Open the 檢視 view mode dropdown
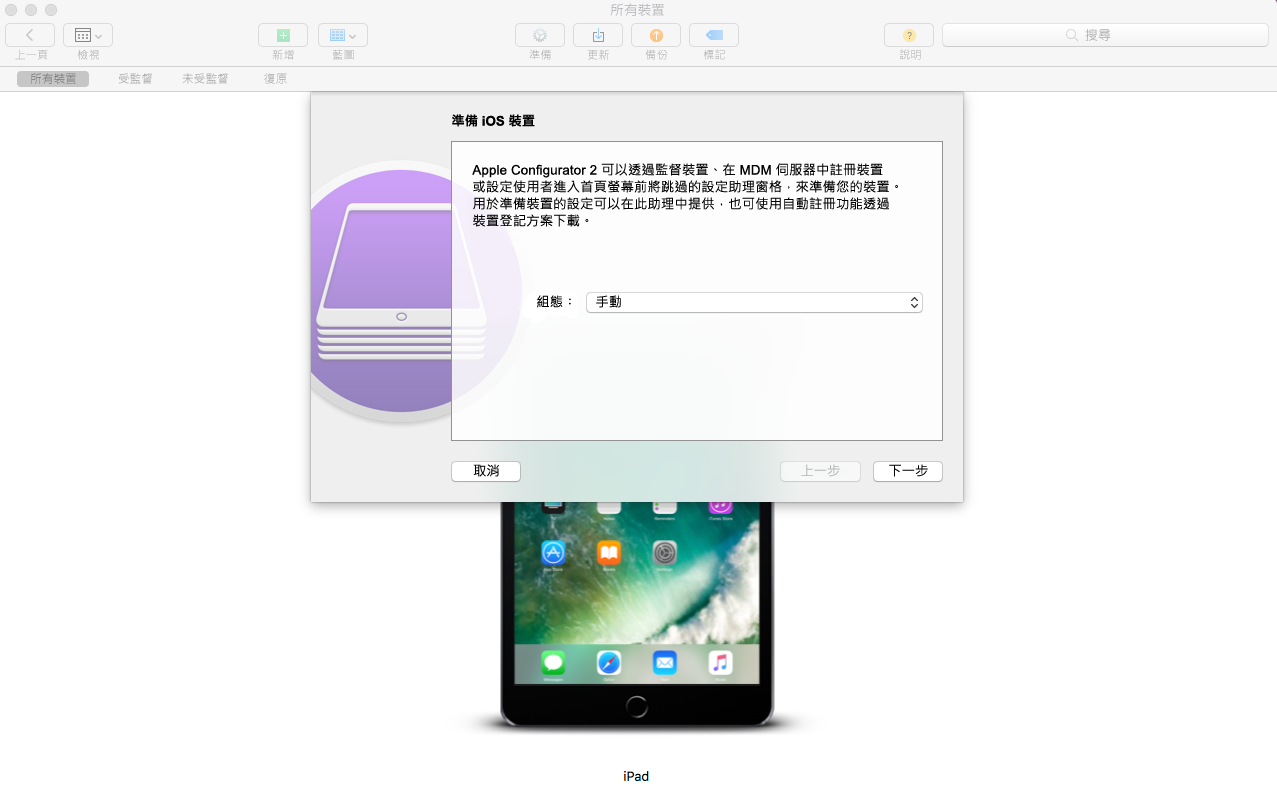 pos(88,35)
